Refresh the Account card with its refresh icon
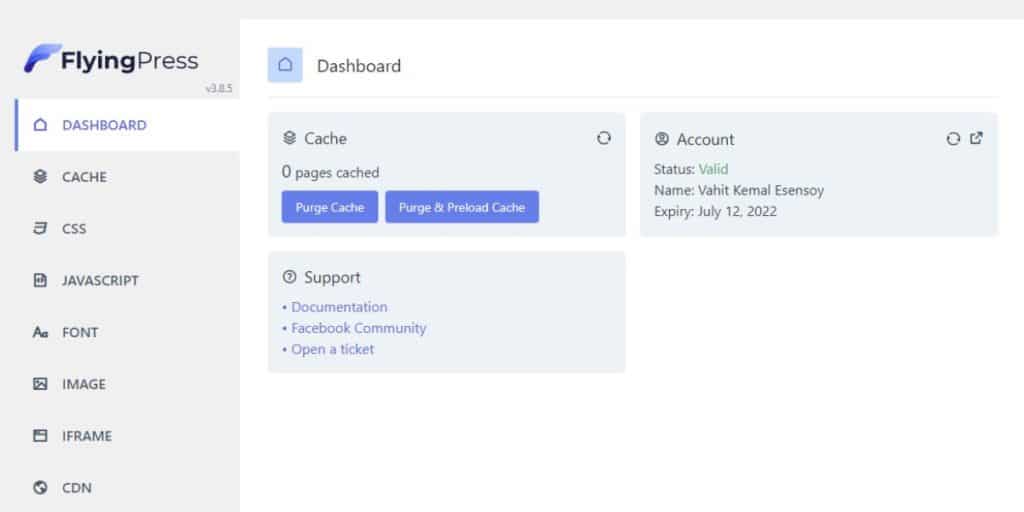Image resolution: width=1024 pixels, height=512 pixels. pyautogui.click(x=953, y=138)
